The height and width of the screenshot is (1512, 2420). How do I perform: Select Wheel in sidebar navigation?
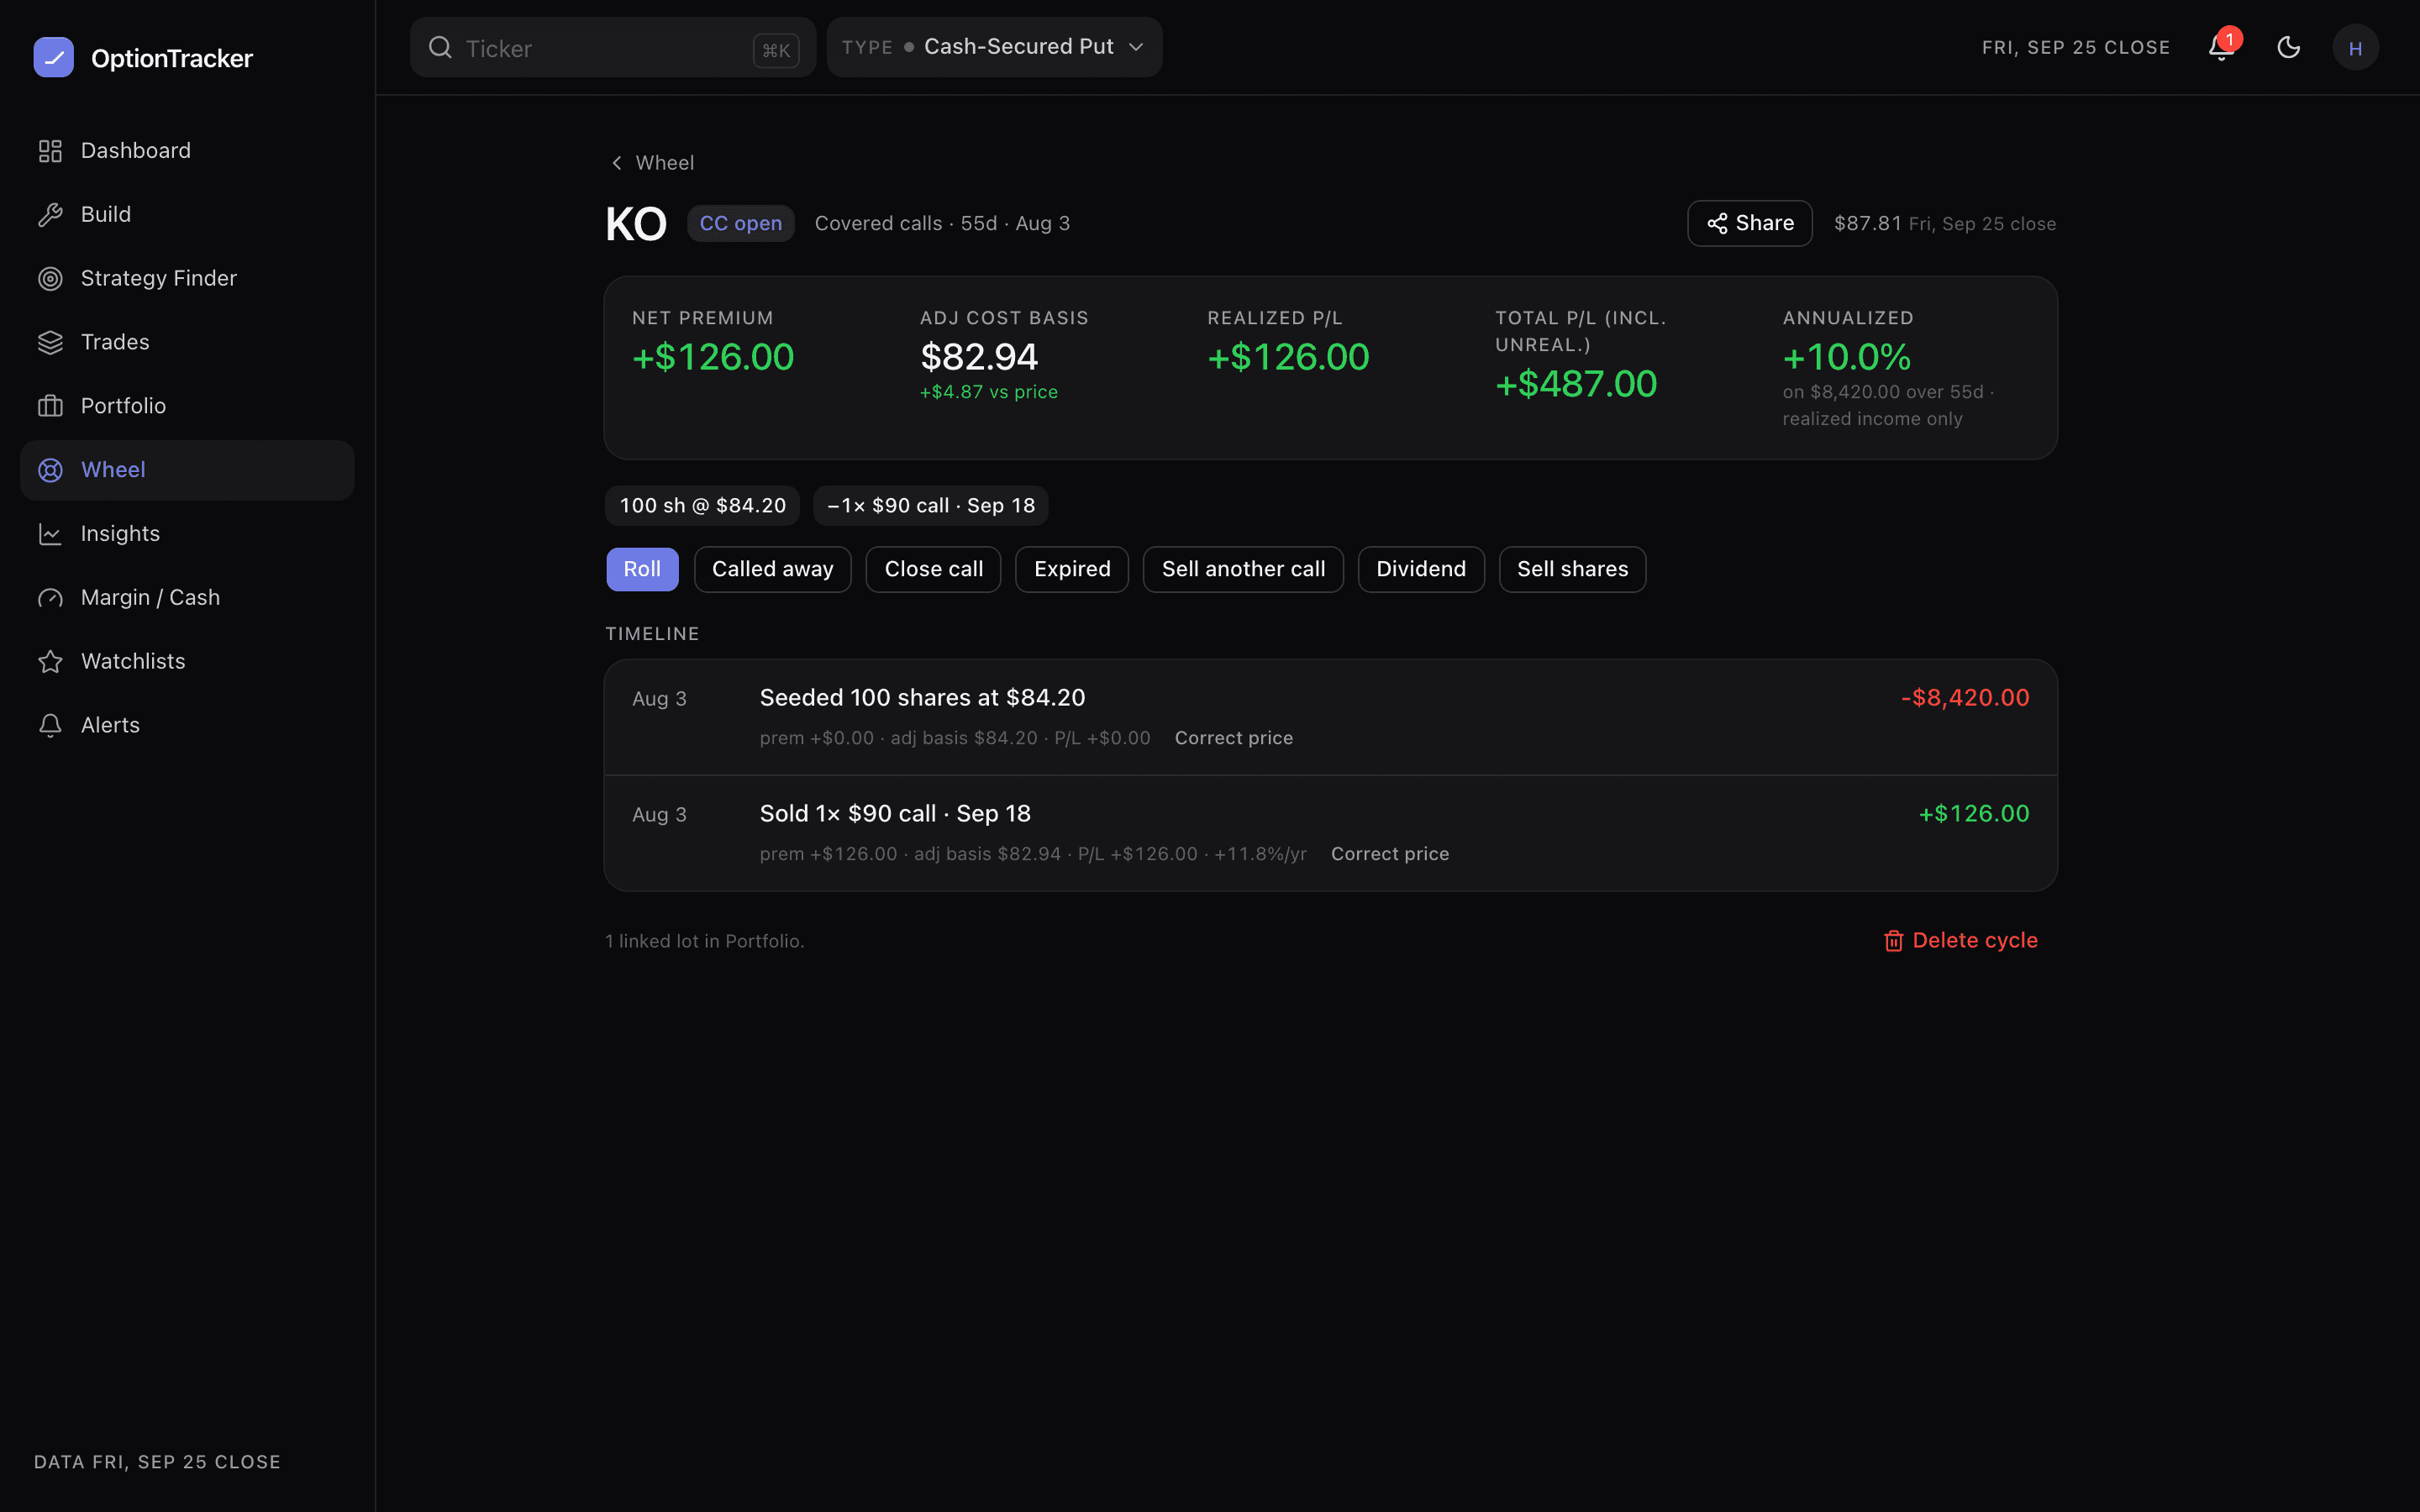(187, 470)
